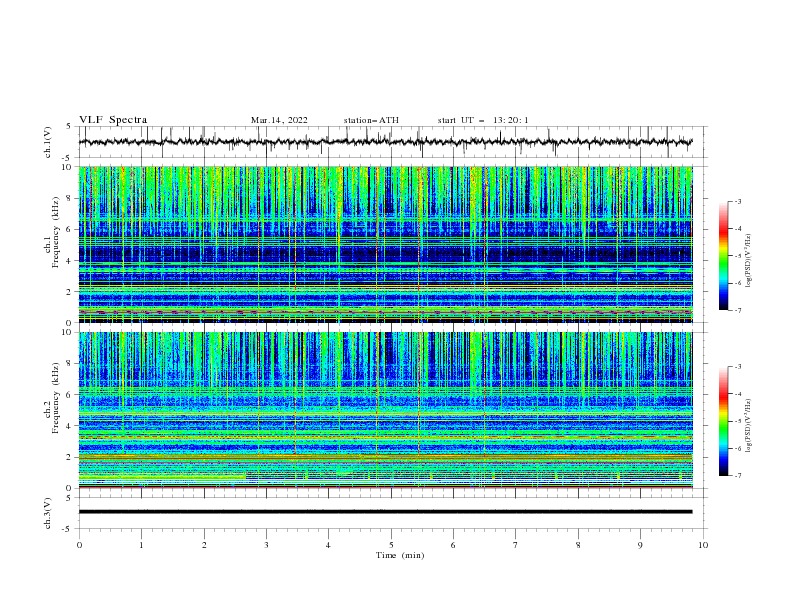This screenshot has height=612, width=792.
Task: Click time axis tick label "1"
Action: (x=141, y=545)
